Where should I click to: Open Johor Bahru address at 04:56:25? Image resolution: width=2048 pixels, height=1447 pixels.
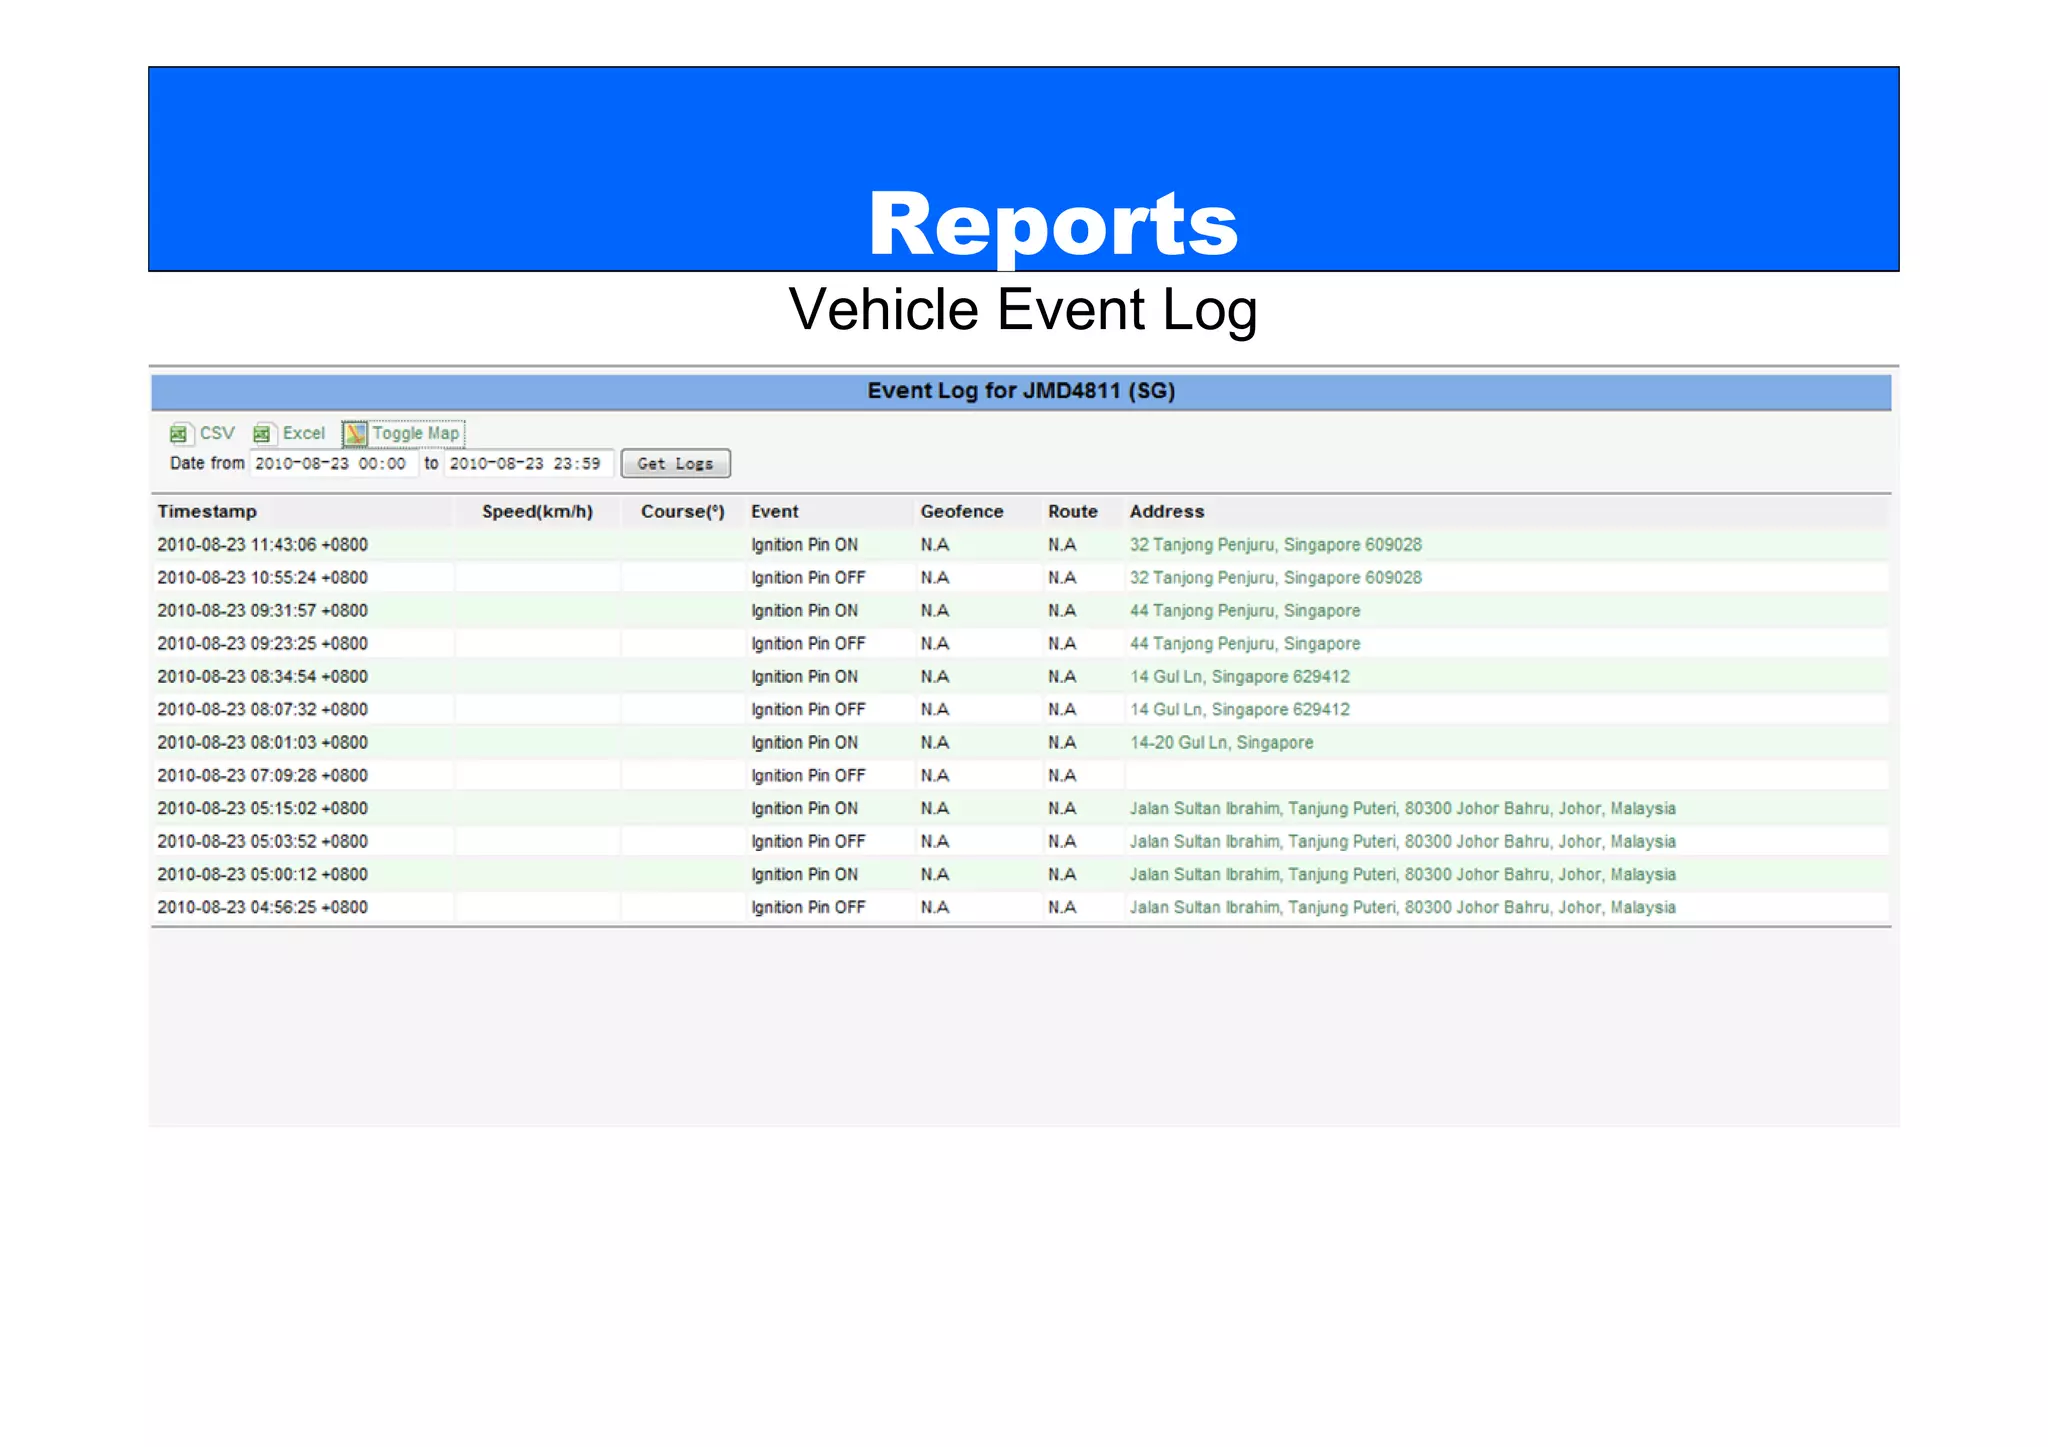(1403, 907)
